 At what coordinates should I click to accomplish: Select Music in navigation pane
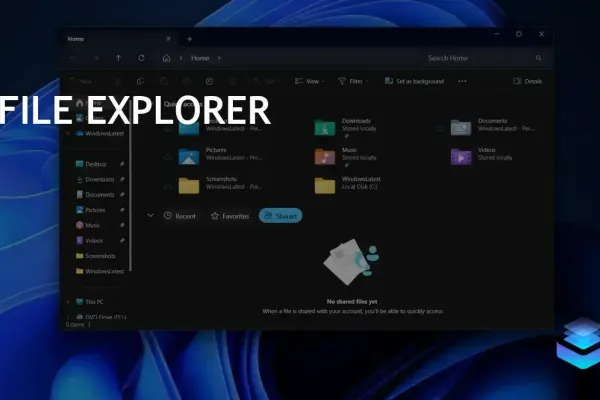click(88, 225)
